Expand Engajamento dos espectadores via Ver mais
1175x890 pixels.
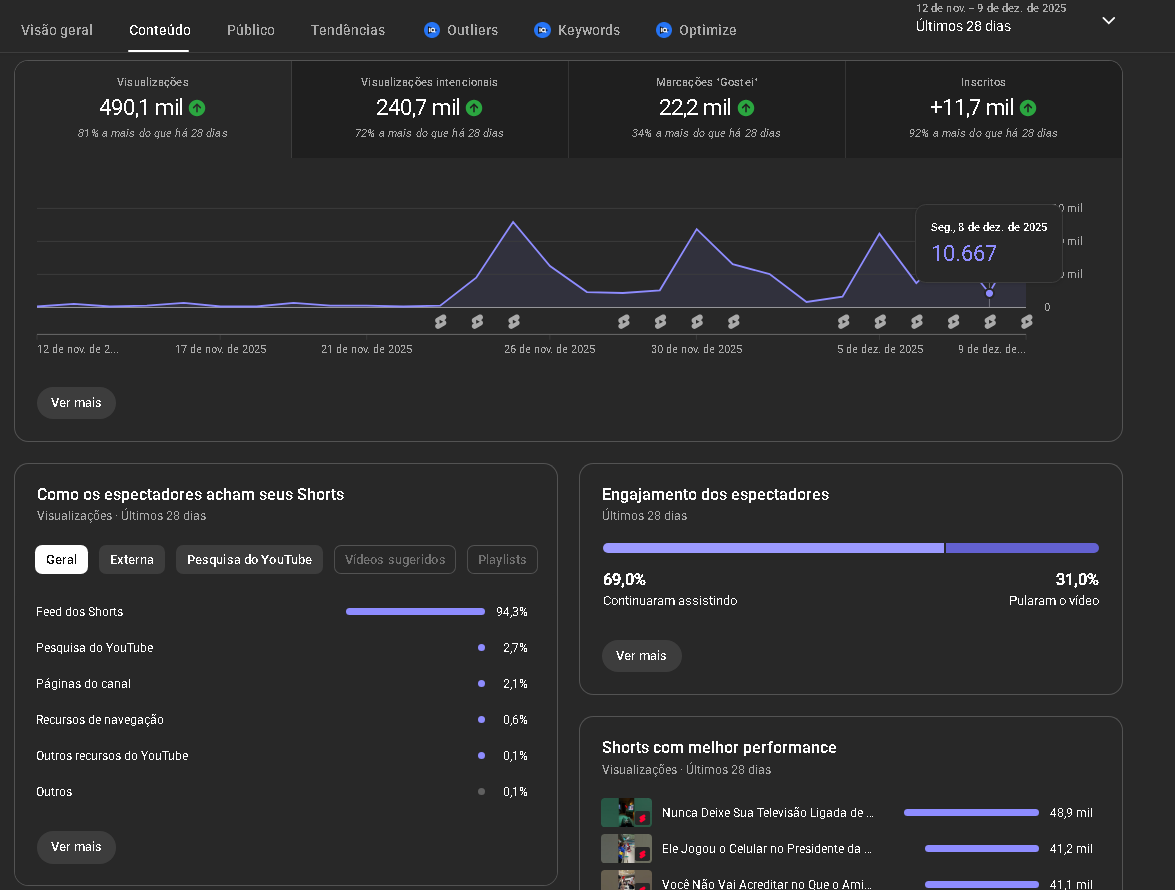coord(641,656)
